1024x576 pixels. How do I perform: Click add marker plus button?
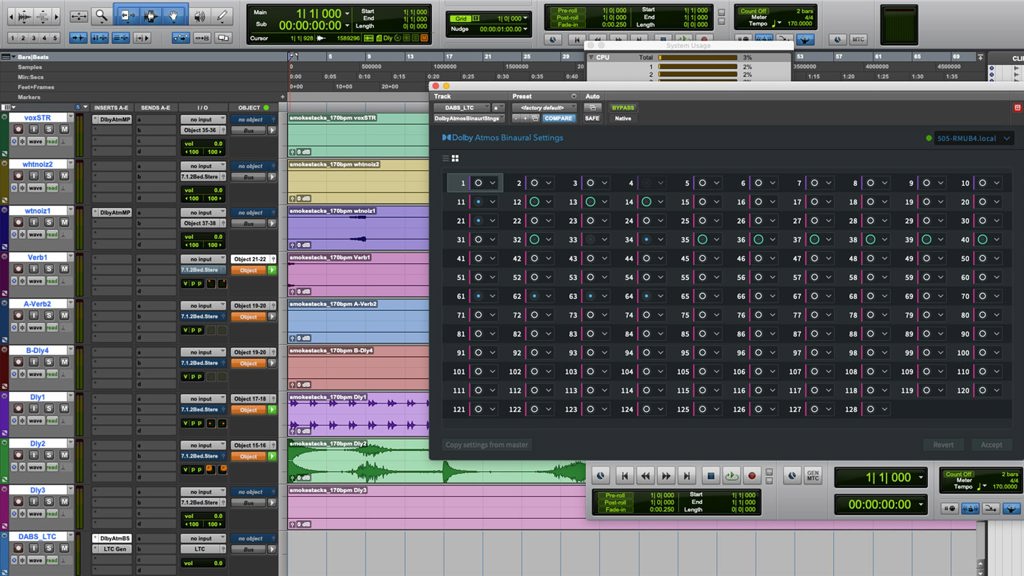point(283,97)
